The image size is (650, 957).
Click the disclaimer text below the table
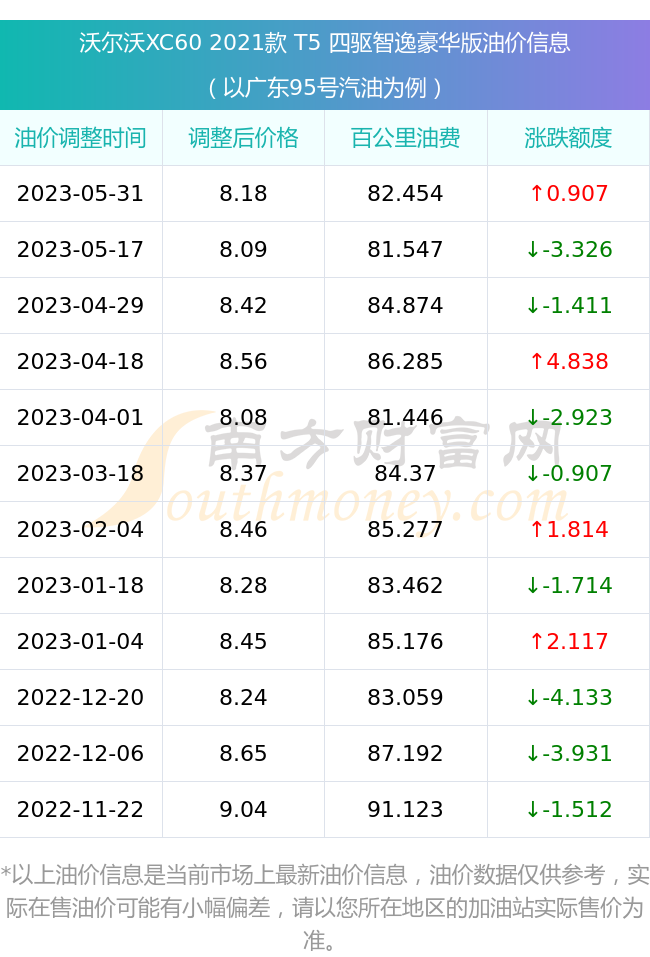pos(325,907)
